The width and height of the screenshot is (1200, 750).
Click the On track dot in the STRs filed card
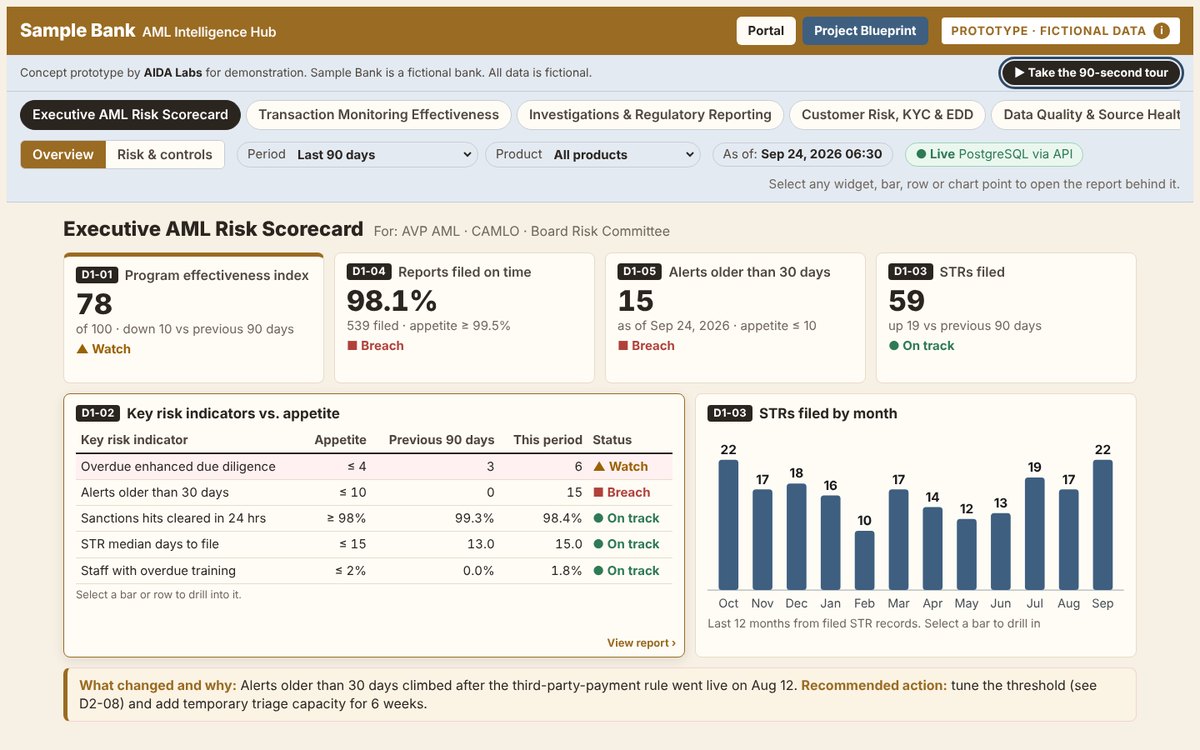pos(894,346)
